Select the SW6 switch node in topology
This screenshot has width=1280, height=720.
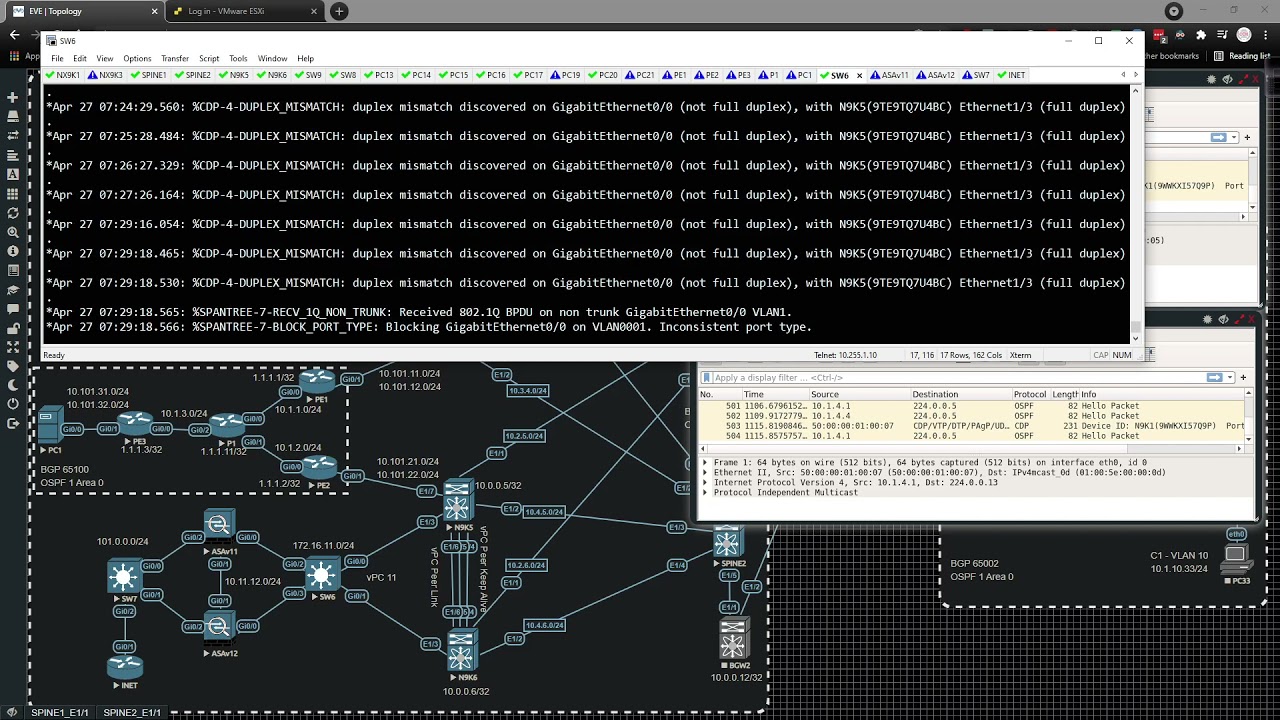(x=322, y=575)
